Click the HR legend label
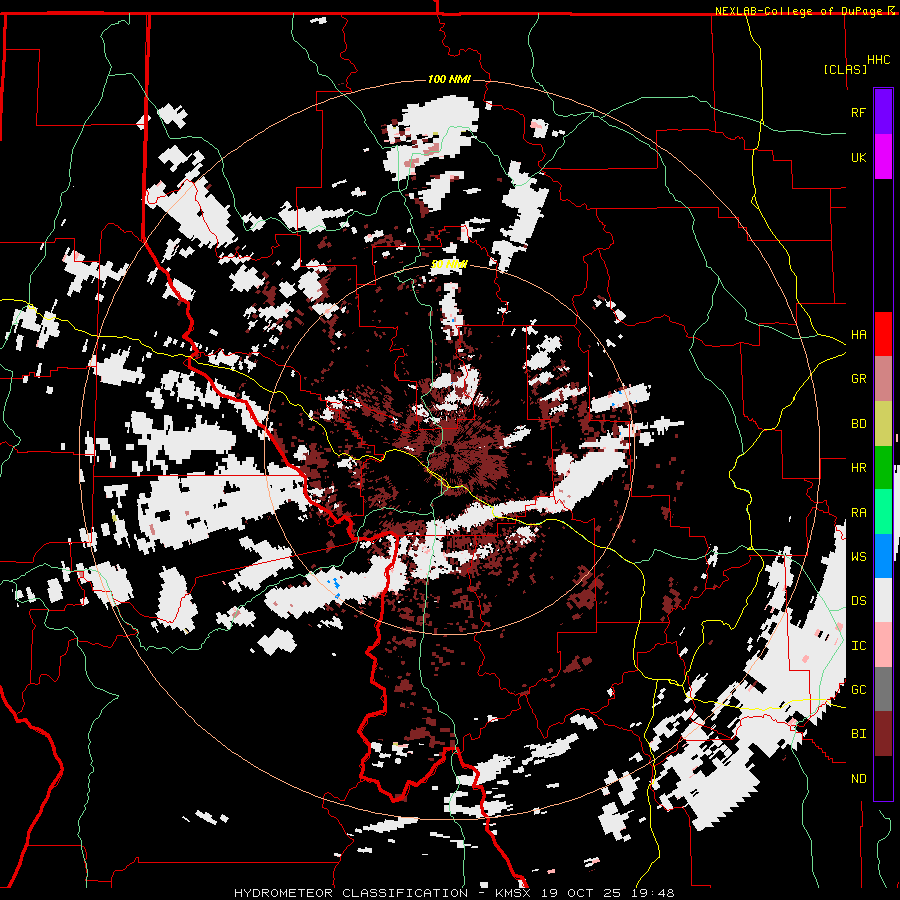900x900 pixels. pos(858,468)
